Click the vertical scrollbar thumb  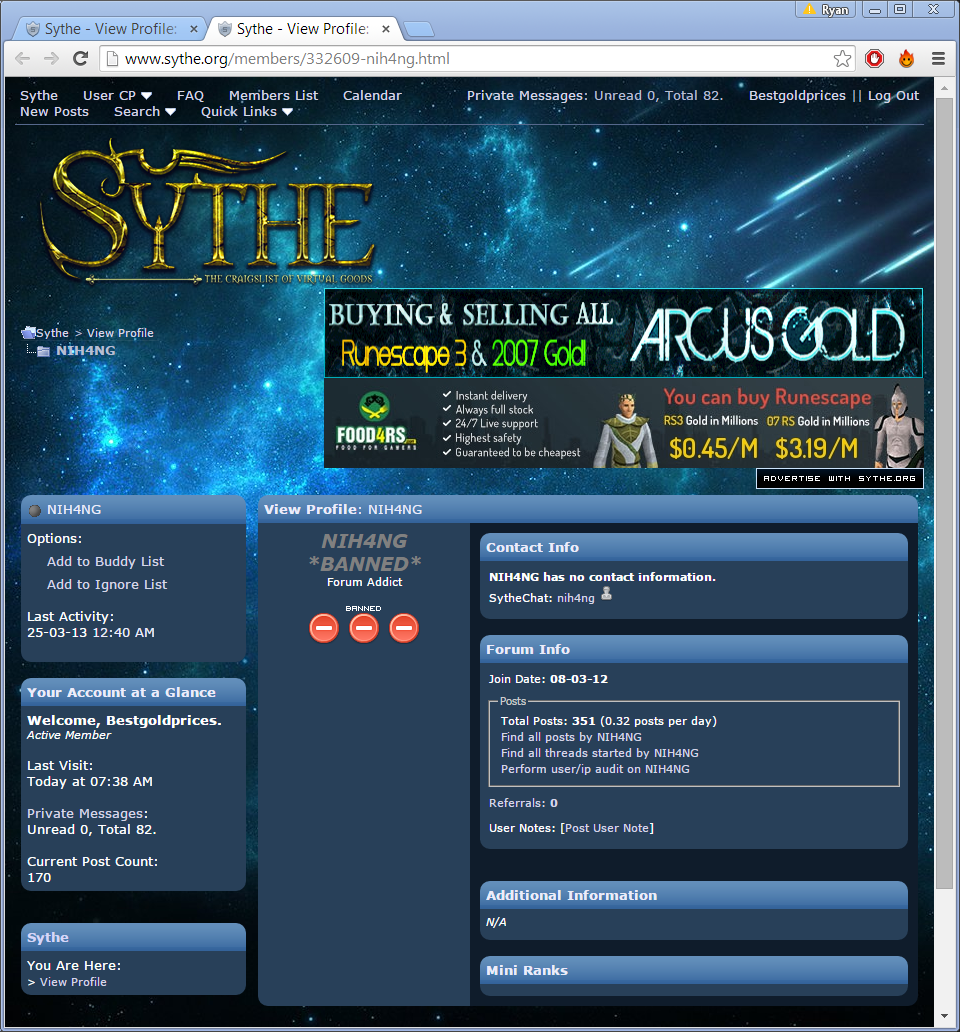tap(944, 494)
